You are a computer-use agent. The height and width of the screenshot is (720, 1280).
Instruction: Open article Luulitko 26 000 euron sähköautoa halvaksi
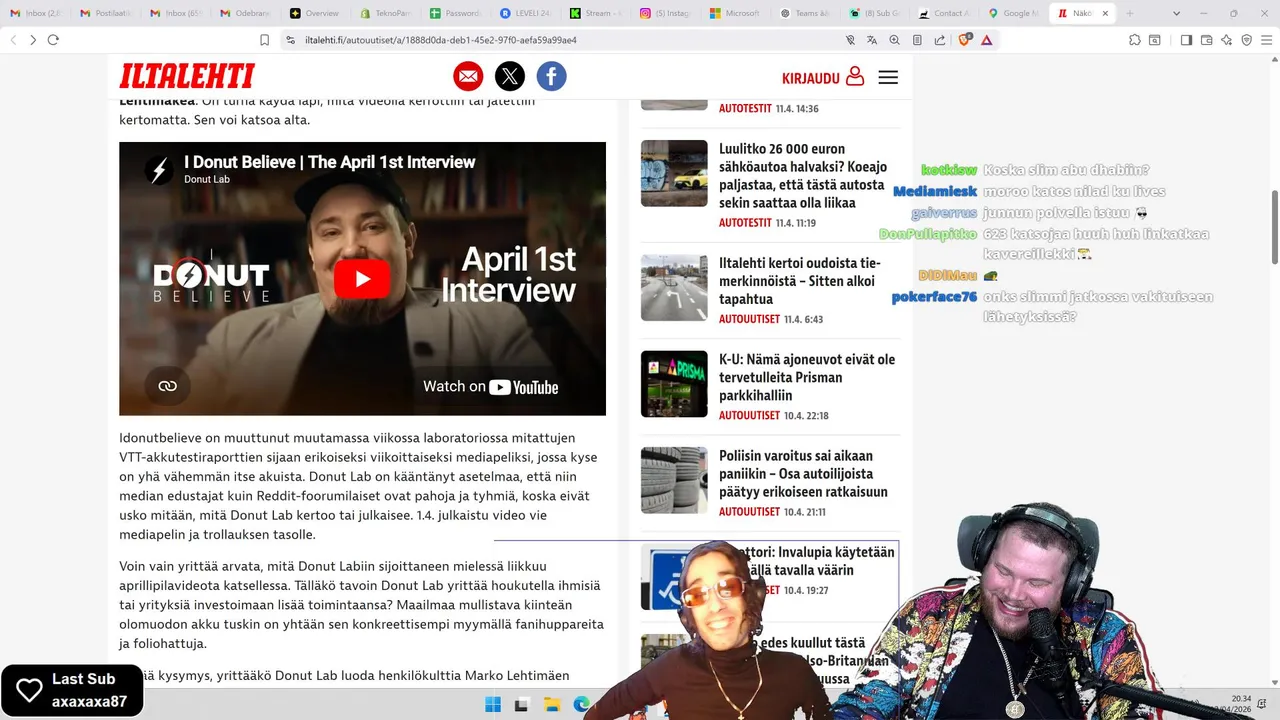tap(802, 176)
